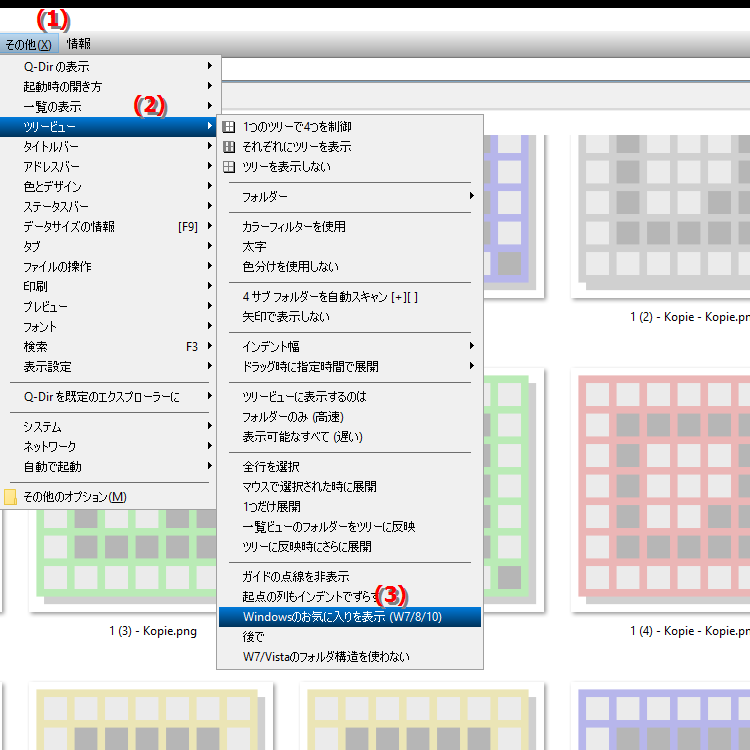Open the 印刷 submenu
750x750 pixels.
(x=109, y=287)
